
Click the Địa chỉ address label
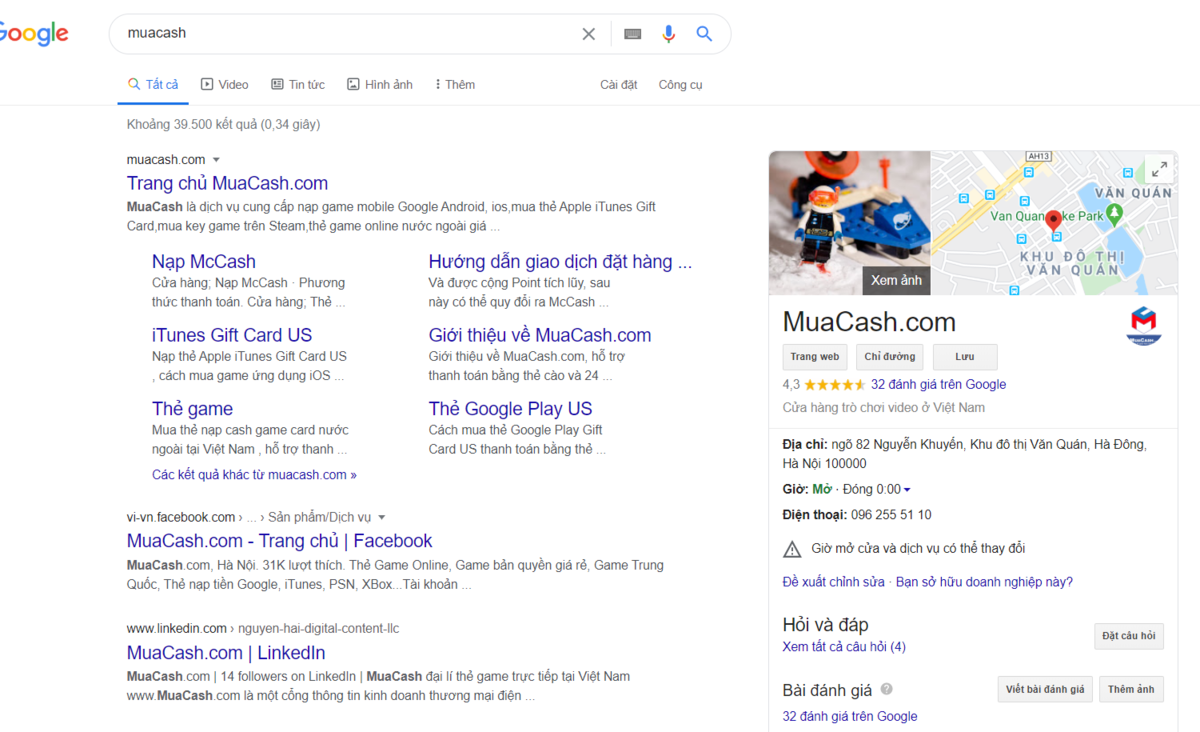(806, 444)
